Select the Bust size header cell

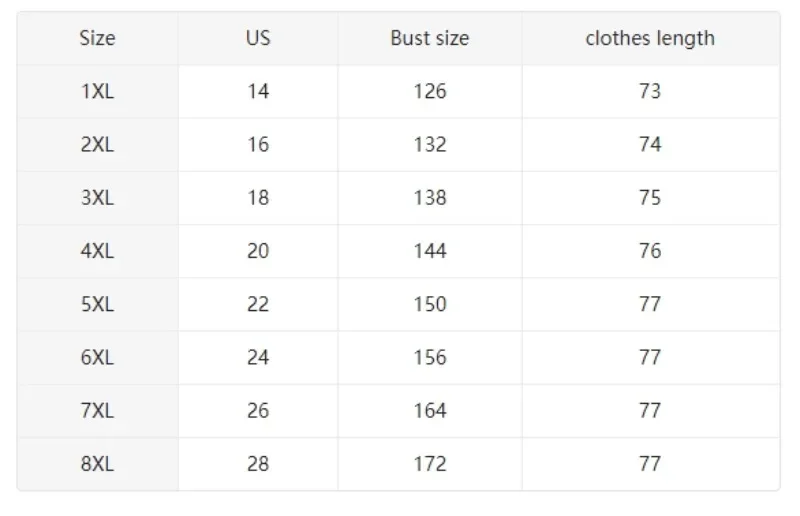coord(430,38)
